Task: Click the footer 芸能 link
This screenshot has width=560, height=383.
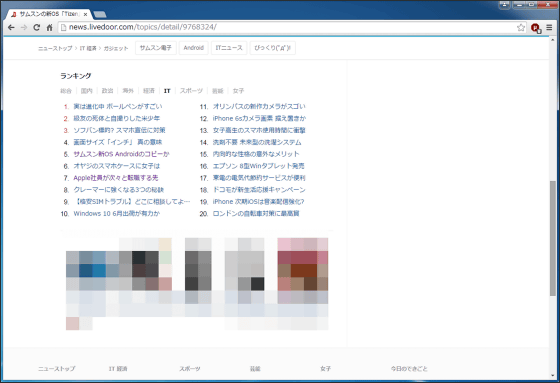Action: tap(255, 368)
